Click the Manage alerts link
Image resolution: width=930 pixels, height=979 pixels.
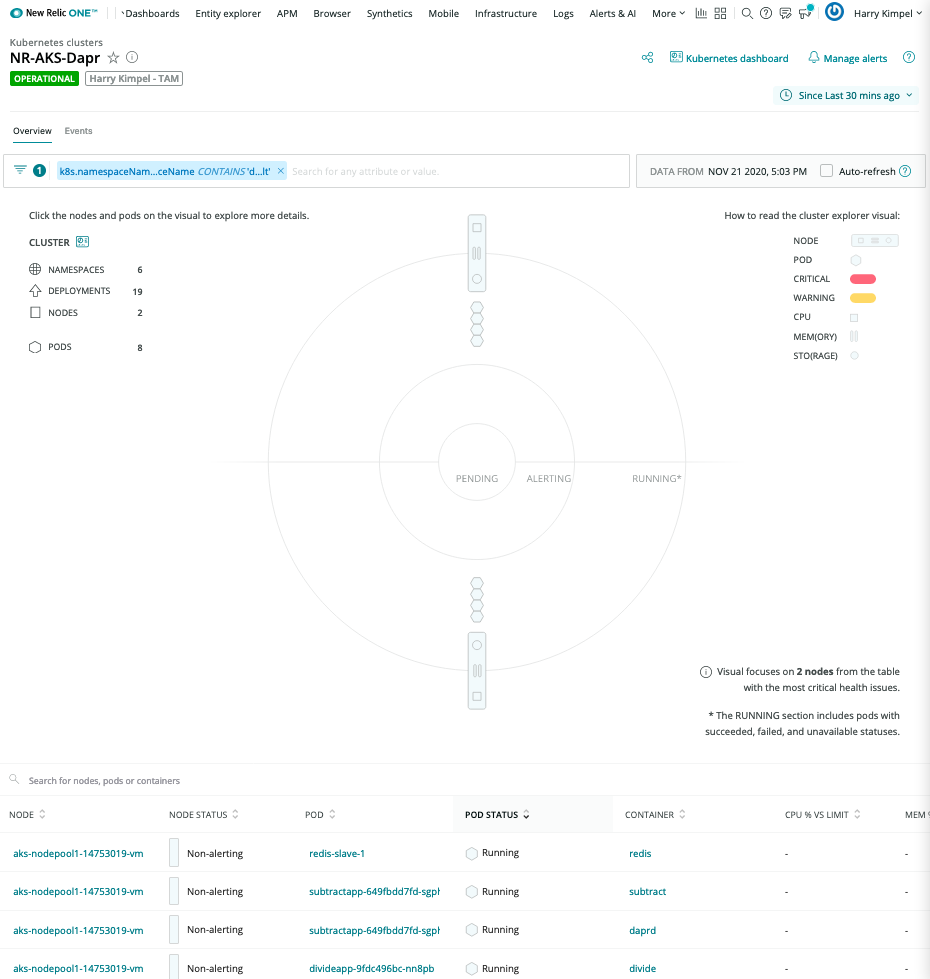pos(855,58)
